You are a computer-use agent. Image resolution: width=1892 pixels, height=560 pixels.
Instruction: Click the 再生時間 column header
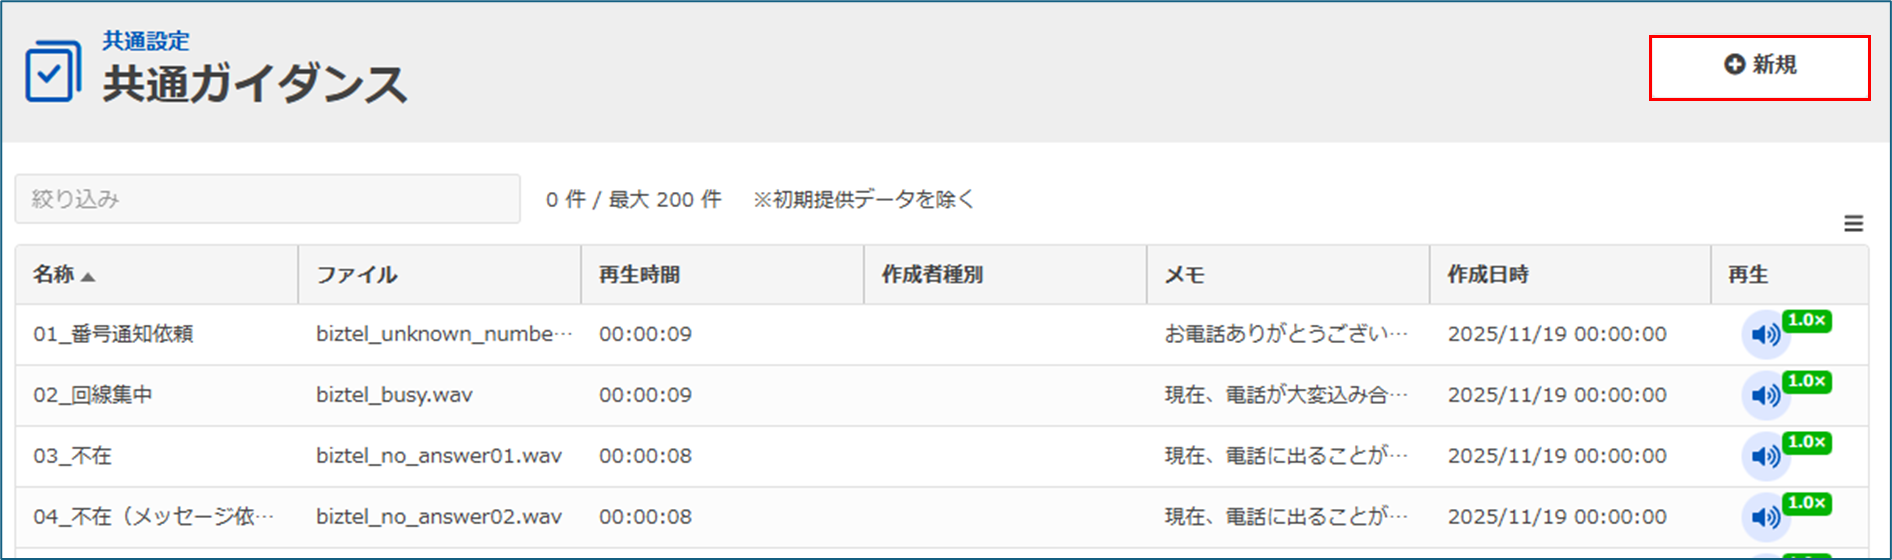click(x=639, y=275)
